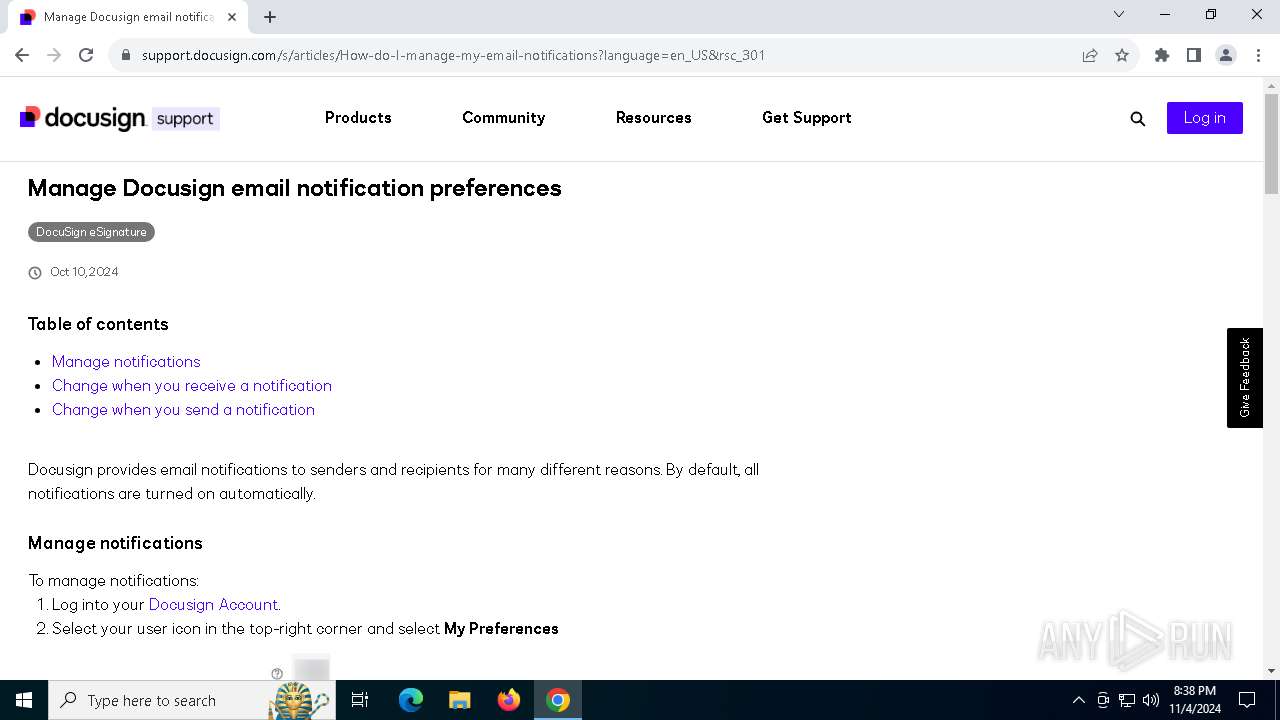
Task: Launch Microsoft Edge from taskbar
Action: [411, 700]
